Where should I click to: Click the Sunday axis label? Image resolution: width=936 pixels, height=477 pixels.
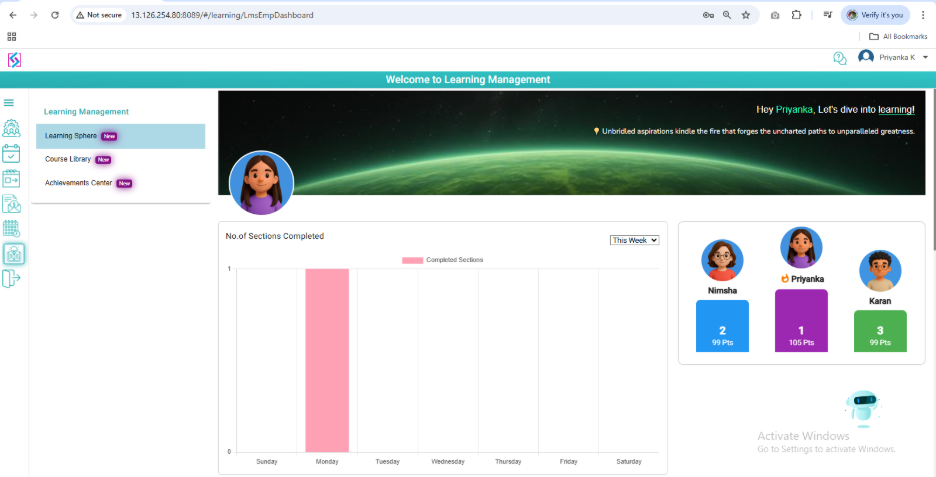[x=267, y=461]
